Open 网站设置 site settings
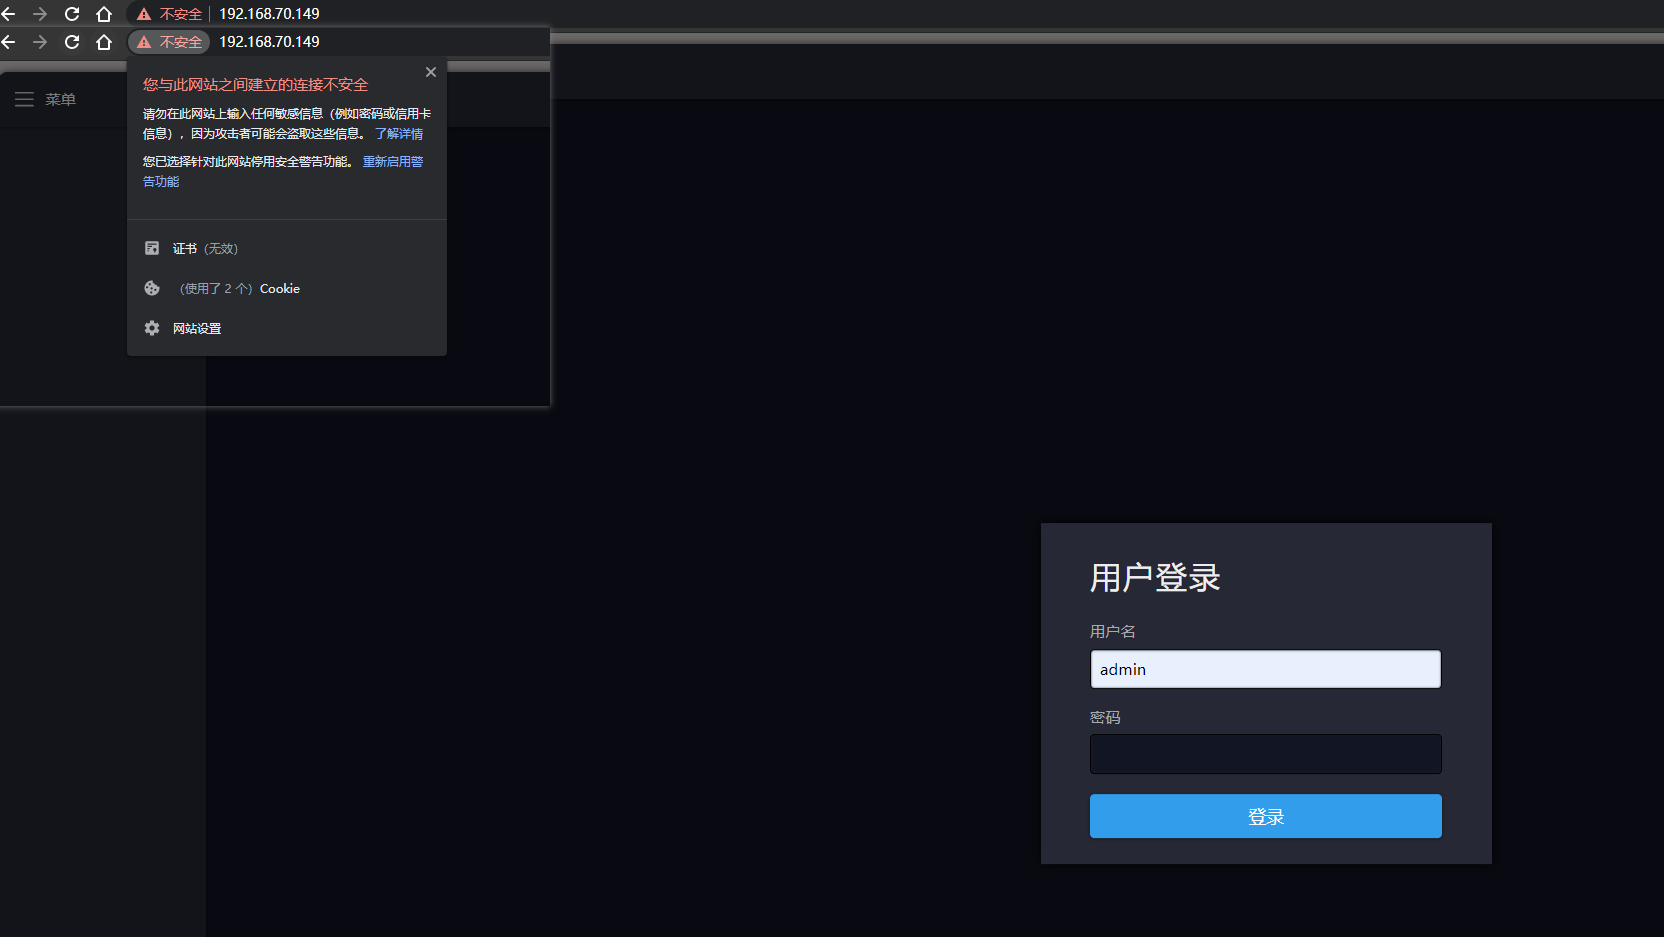Viewport: 1664px width, 937px height. pos(287,328)
